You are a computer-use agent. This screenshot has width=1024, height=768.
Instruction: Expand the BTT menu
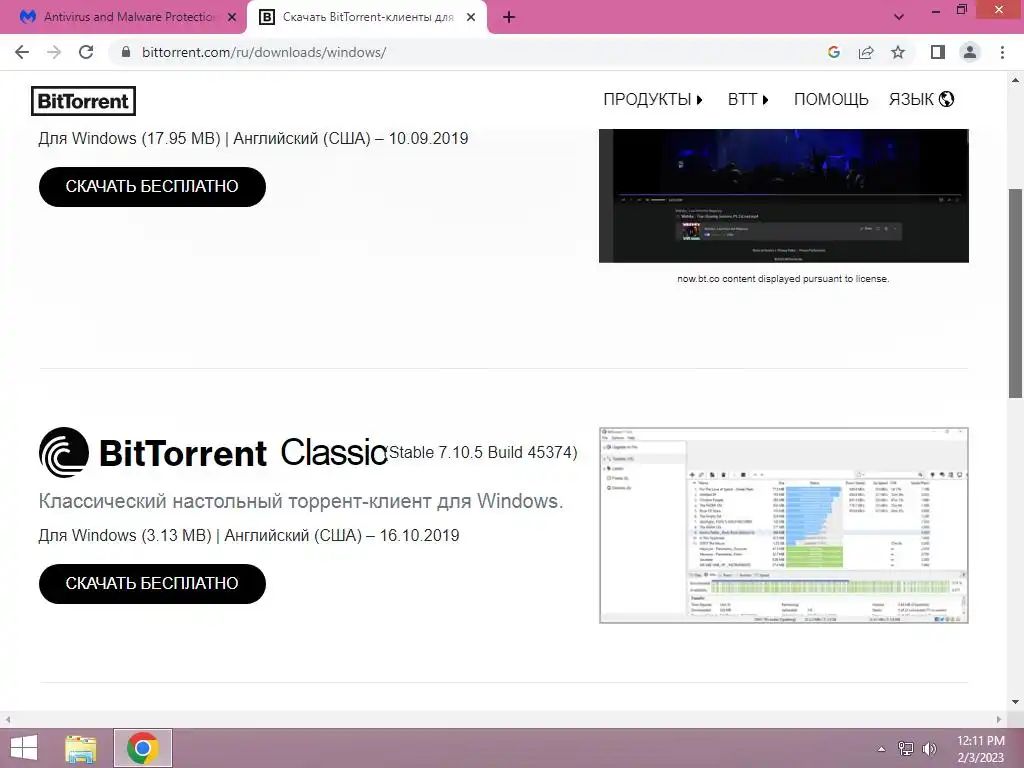[748, 99]
